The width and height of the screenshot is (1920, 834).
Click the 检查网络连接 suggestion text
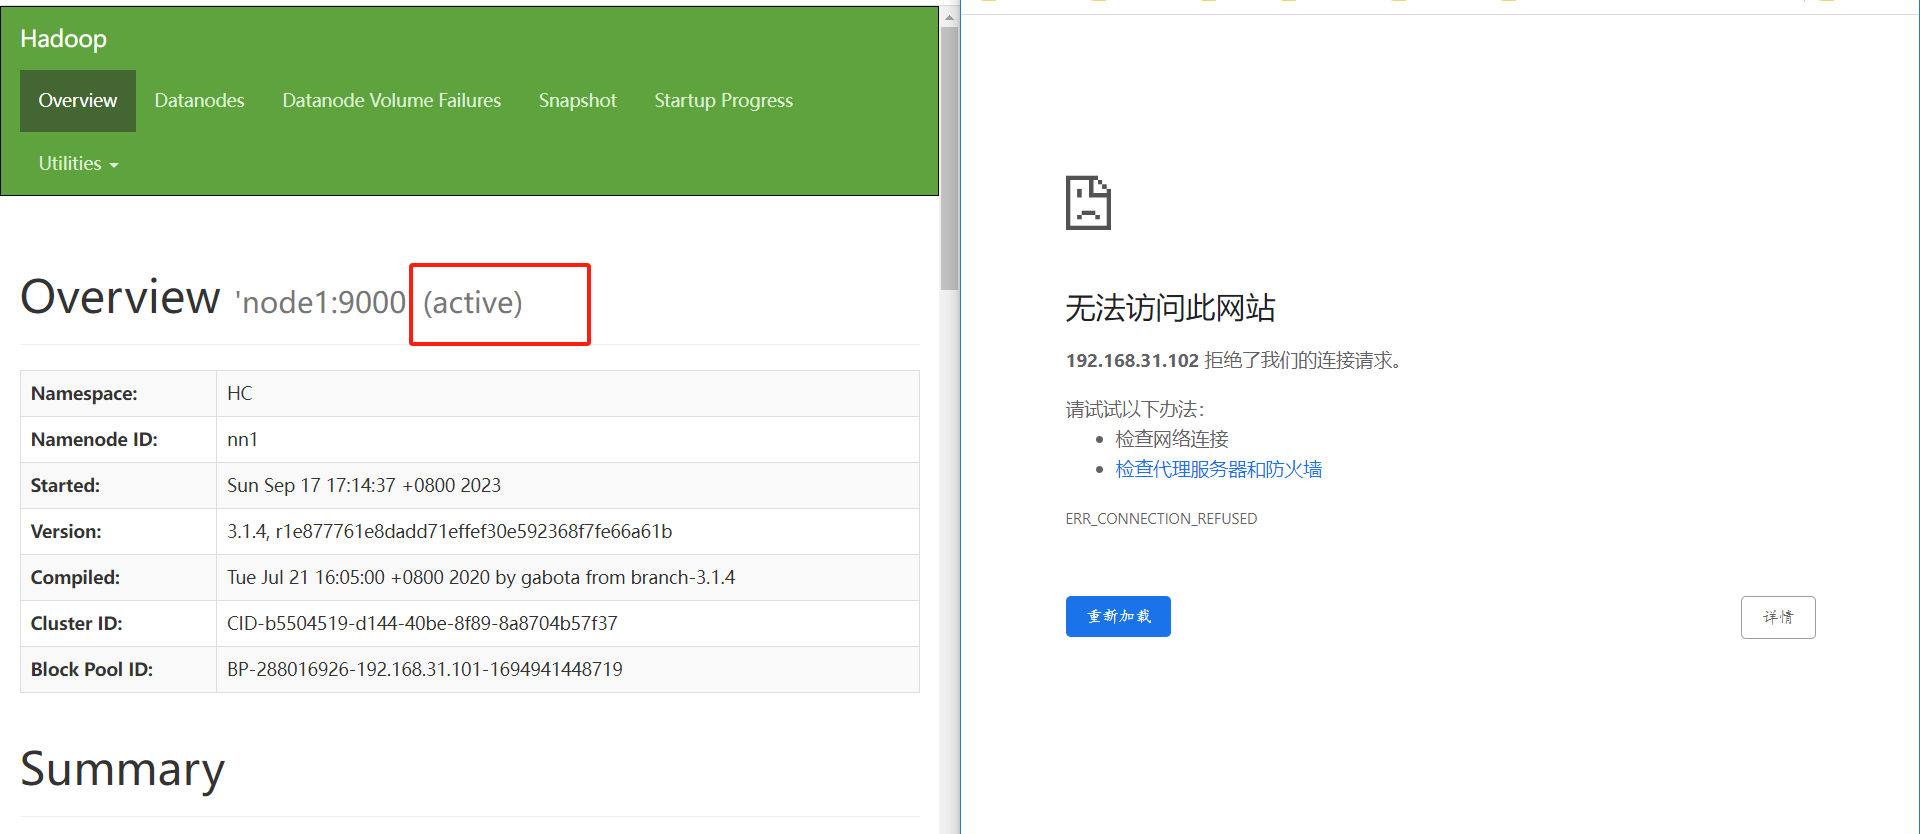click(1171, 439)
